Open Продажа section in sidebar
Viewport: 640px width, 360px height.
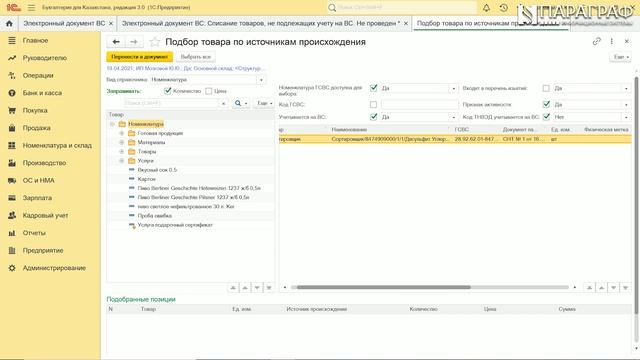pyautogui.click(x=36, y=128)
